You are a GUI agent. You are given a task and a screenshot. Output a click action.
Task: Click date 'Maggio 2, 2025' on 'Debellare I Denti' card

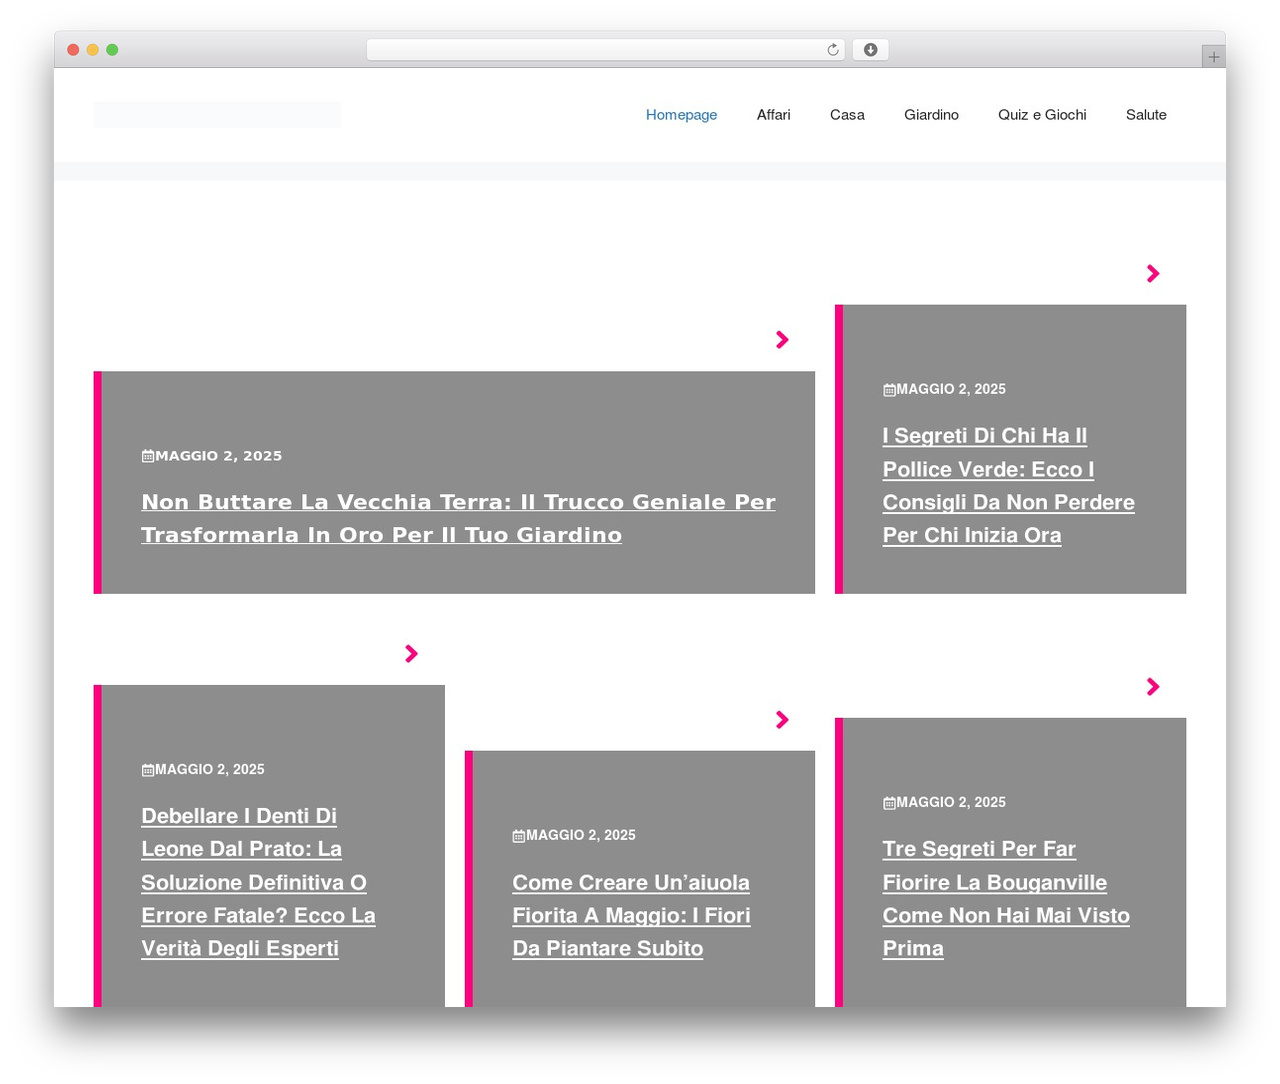pyautogui.click(x=210, y=769)
